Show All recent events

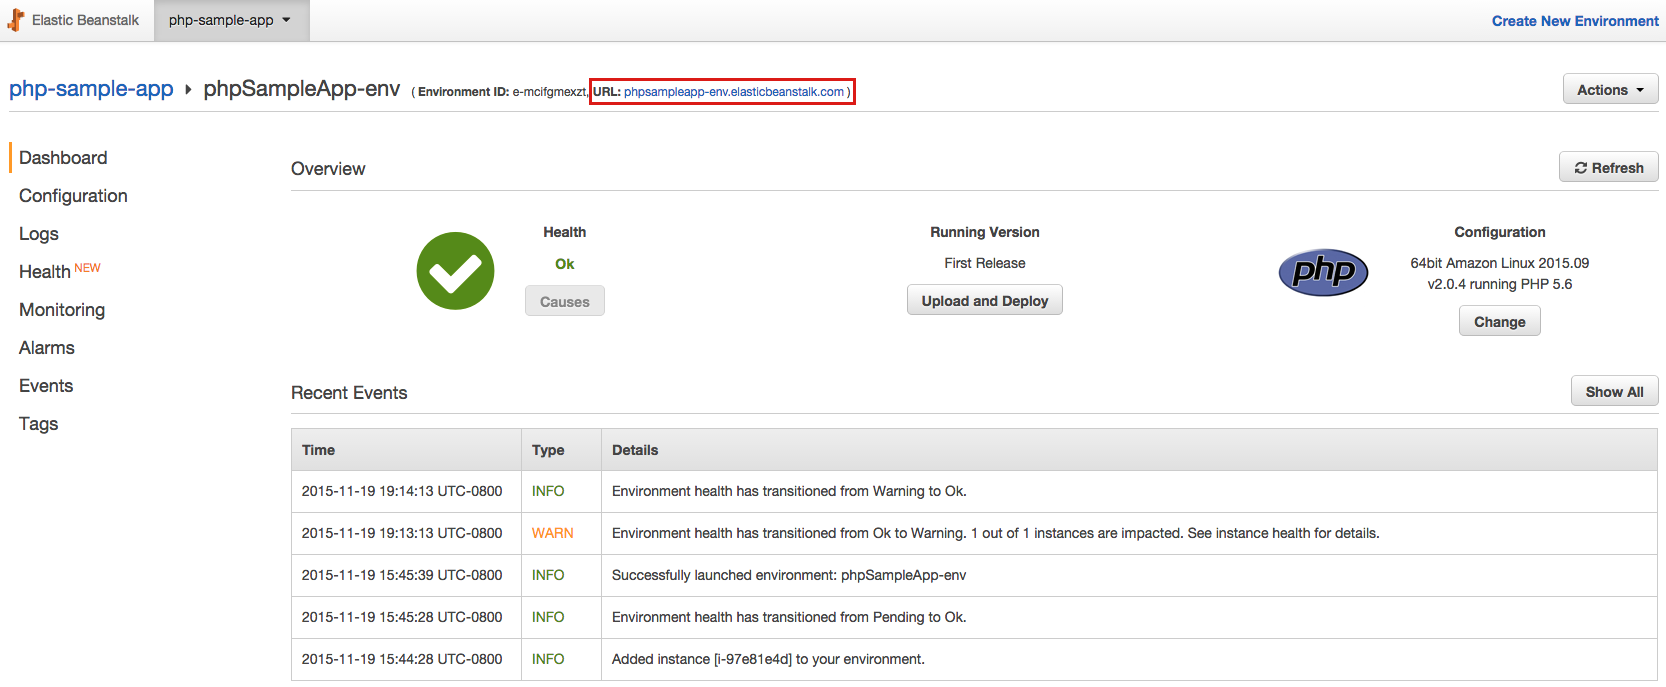tap(1614, 391)
